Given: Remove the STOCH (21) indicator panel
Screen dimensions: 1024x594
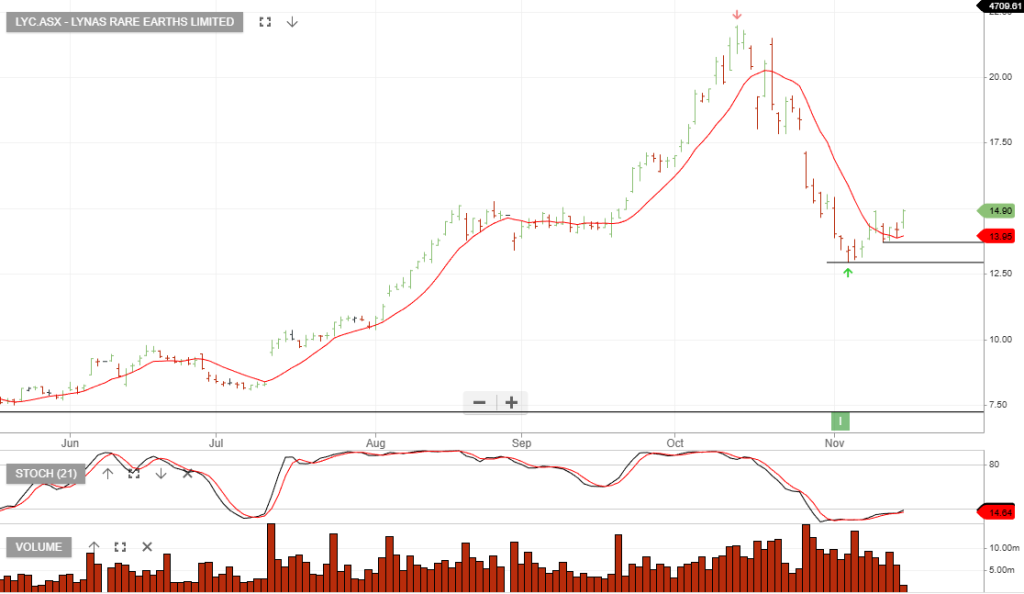Looking at the screenshot, I should pyautogui.click(x=187, y=473).
